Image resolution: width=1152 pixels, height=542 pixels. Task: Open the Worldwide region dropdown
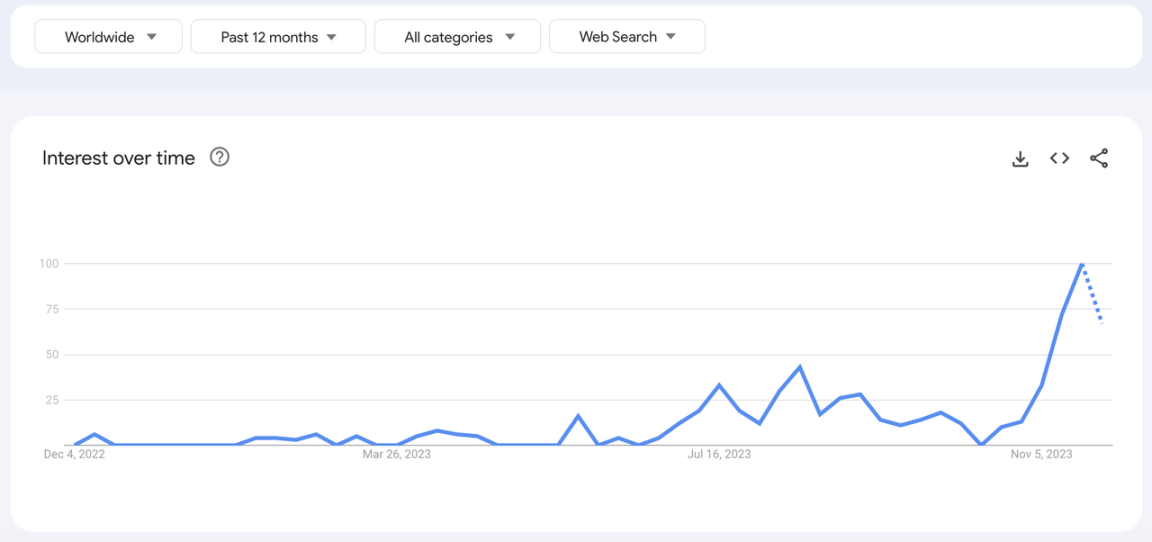[x=109, y=37]
